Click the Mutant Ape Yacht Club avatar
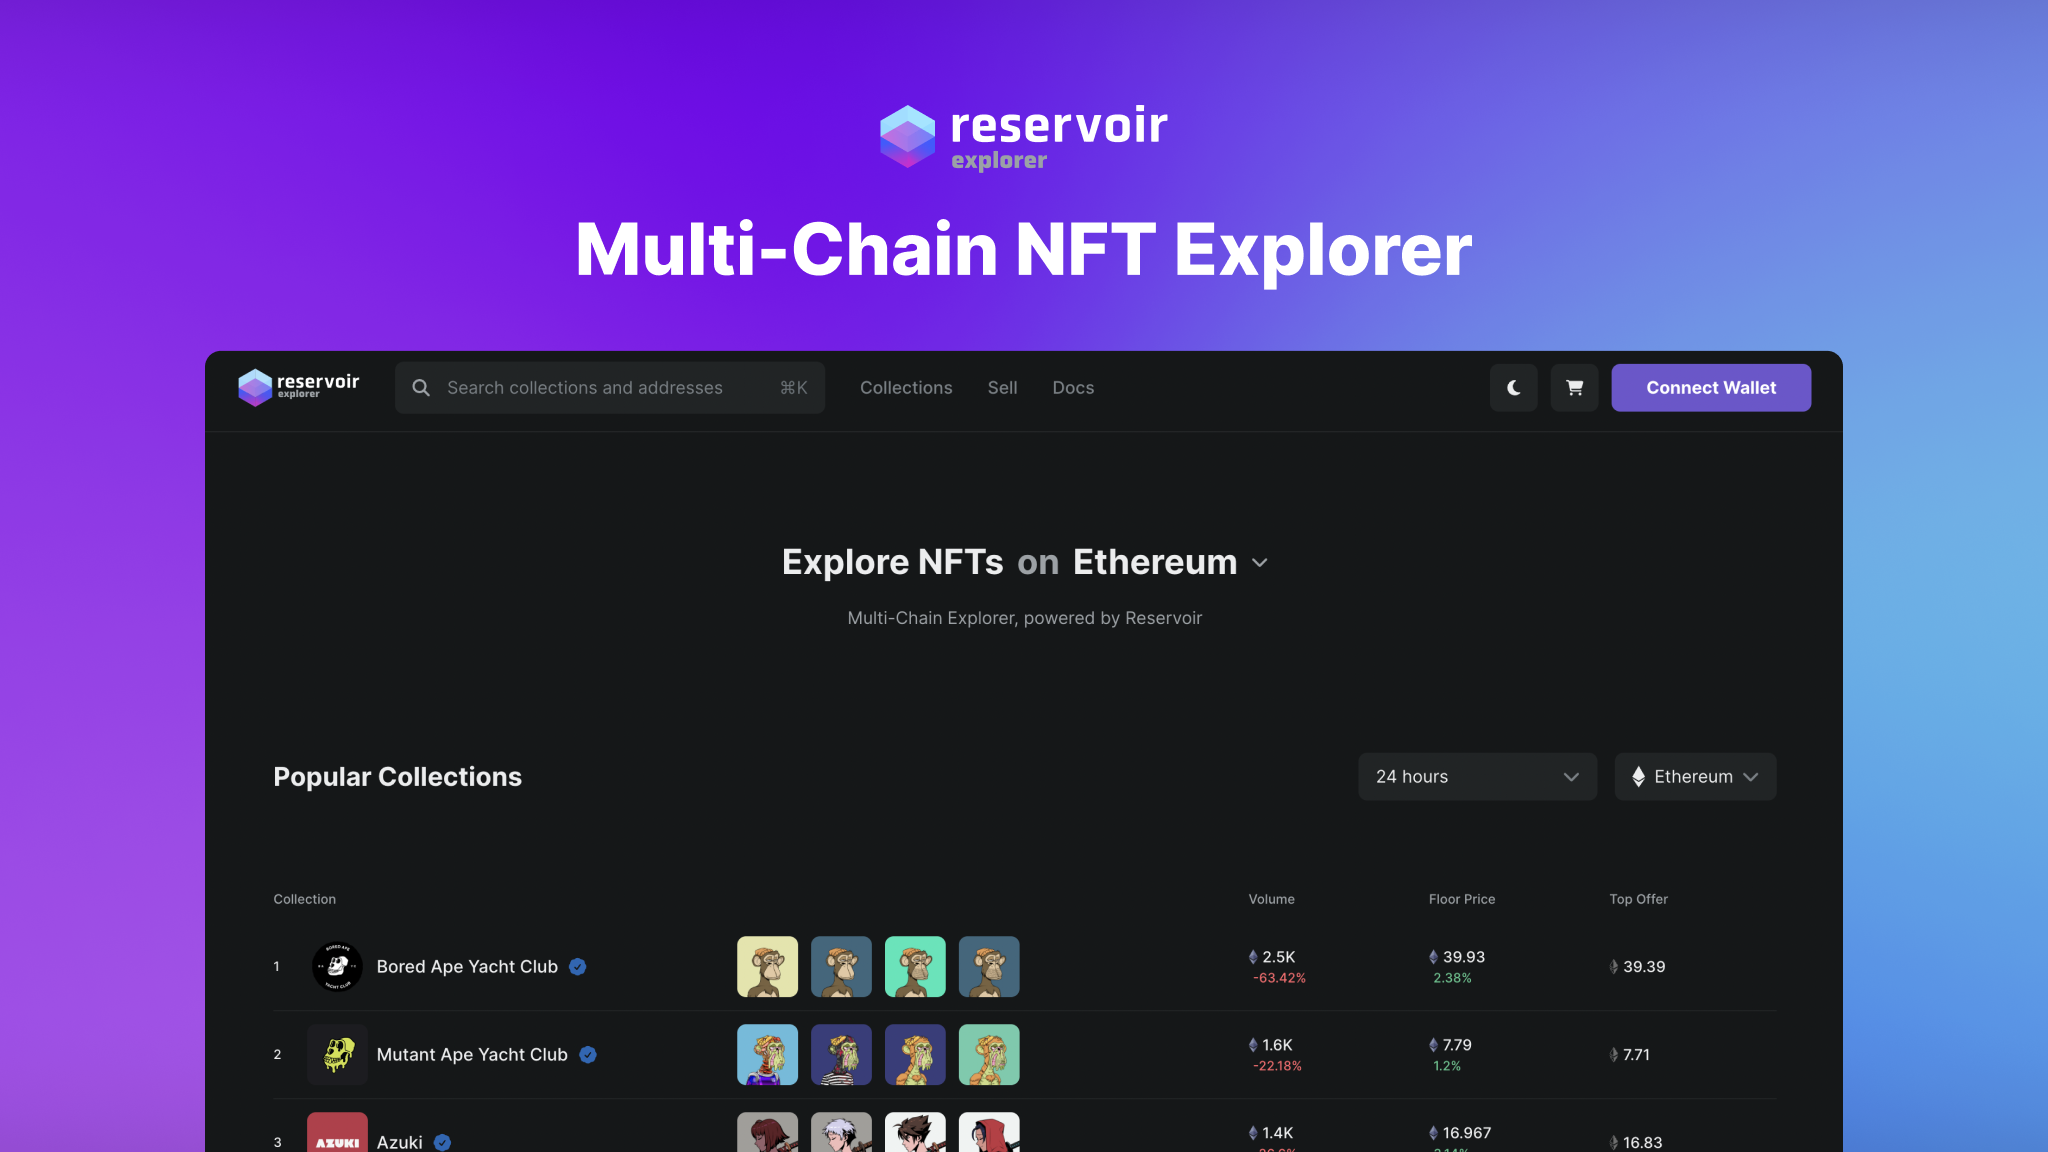 pos(337,1055)
